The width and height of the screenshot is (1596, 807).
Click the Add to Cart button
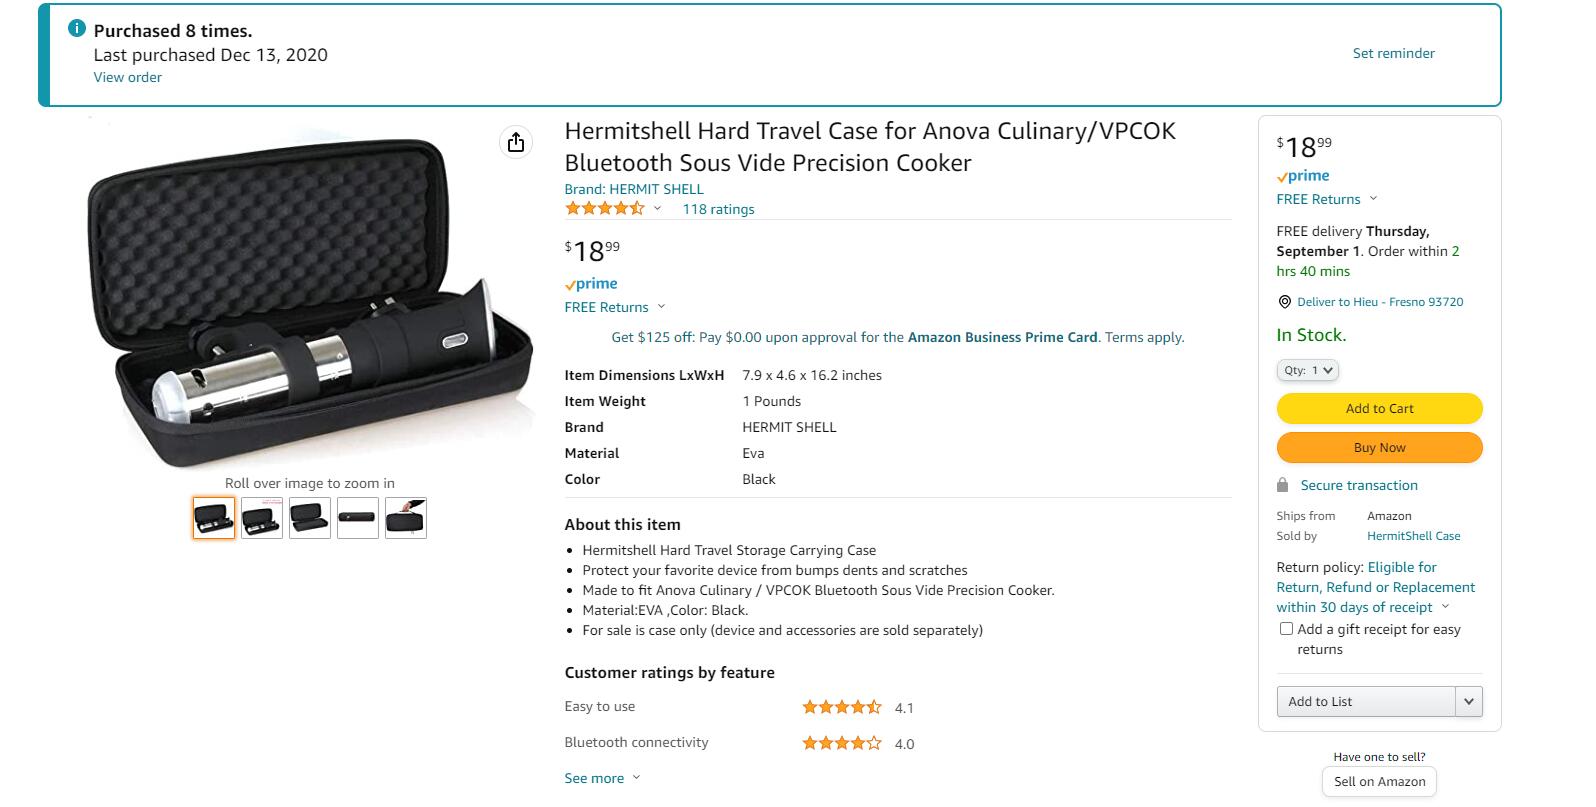click(1379, 408)
